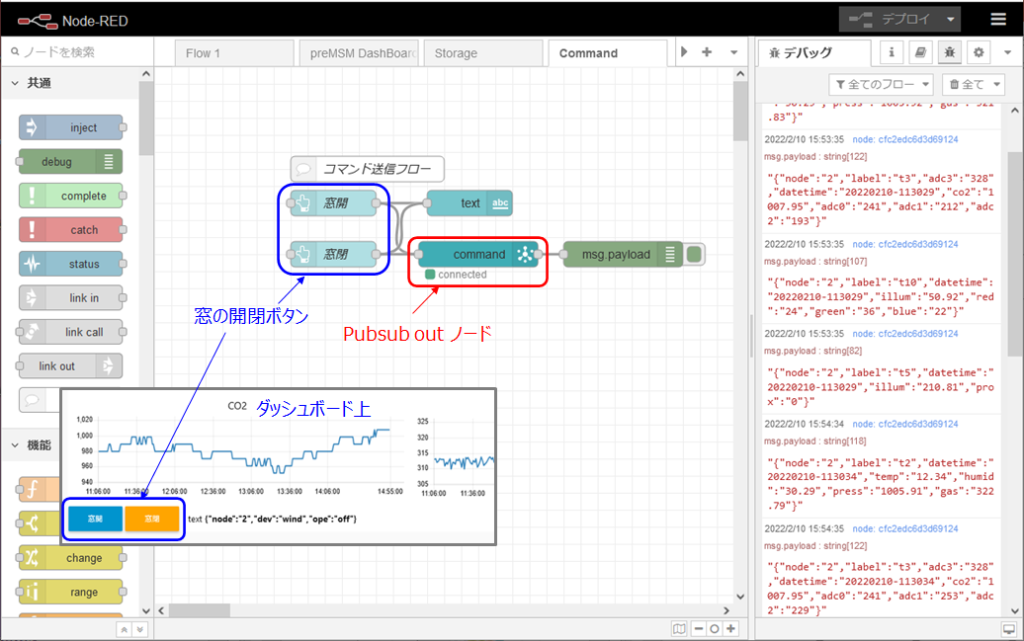This screenshot has width=1024, height=641.
Task: Expand the 機能 palette category
Action: pos(17,445)
